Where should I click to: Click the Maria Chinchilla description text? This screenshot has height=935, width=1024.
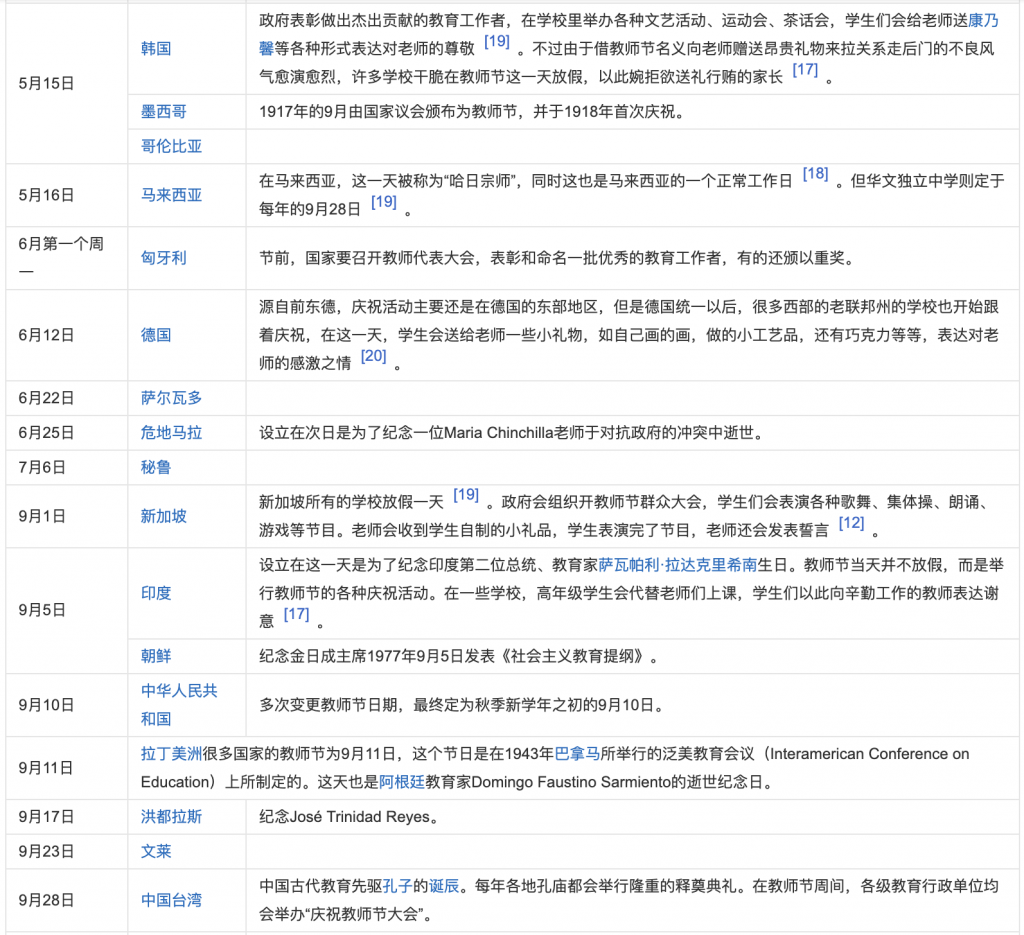514,432
